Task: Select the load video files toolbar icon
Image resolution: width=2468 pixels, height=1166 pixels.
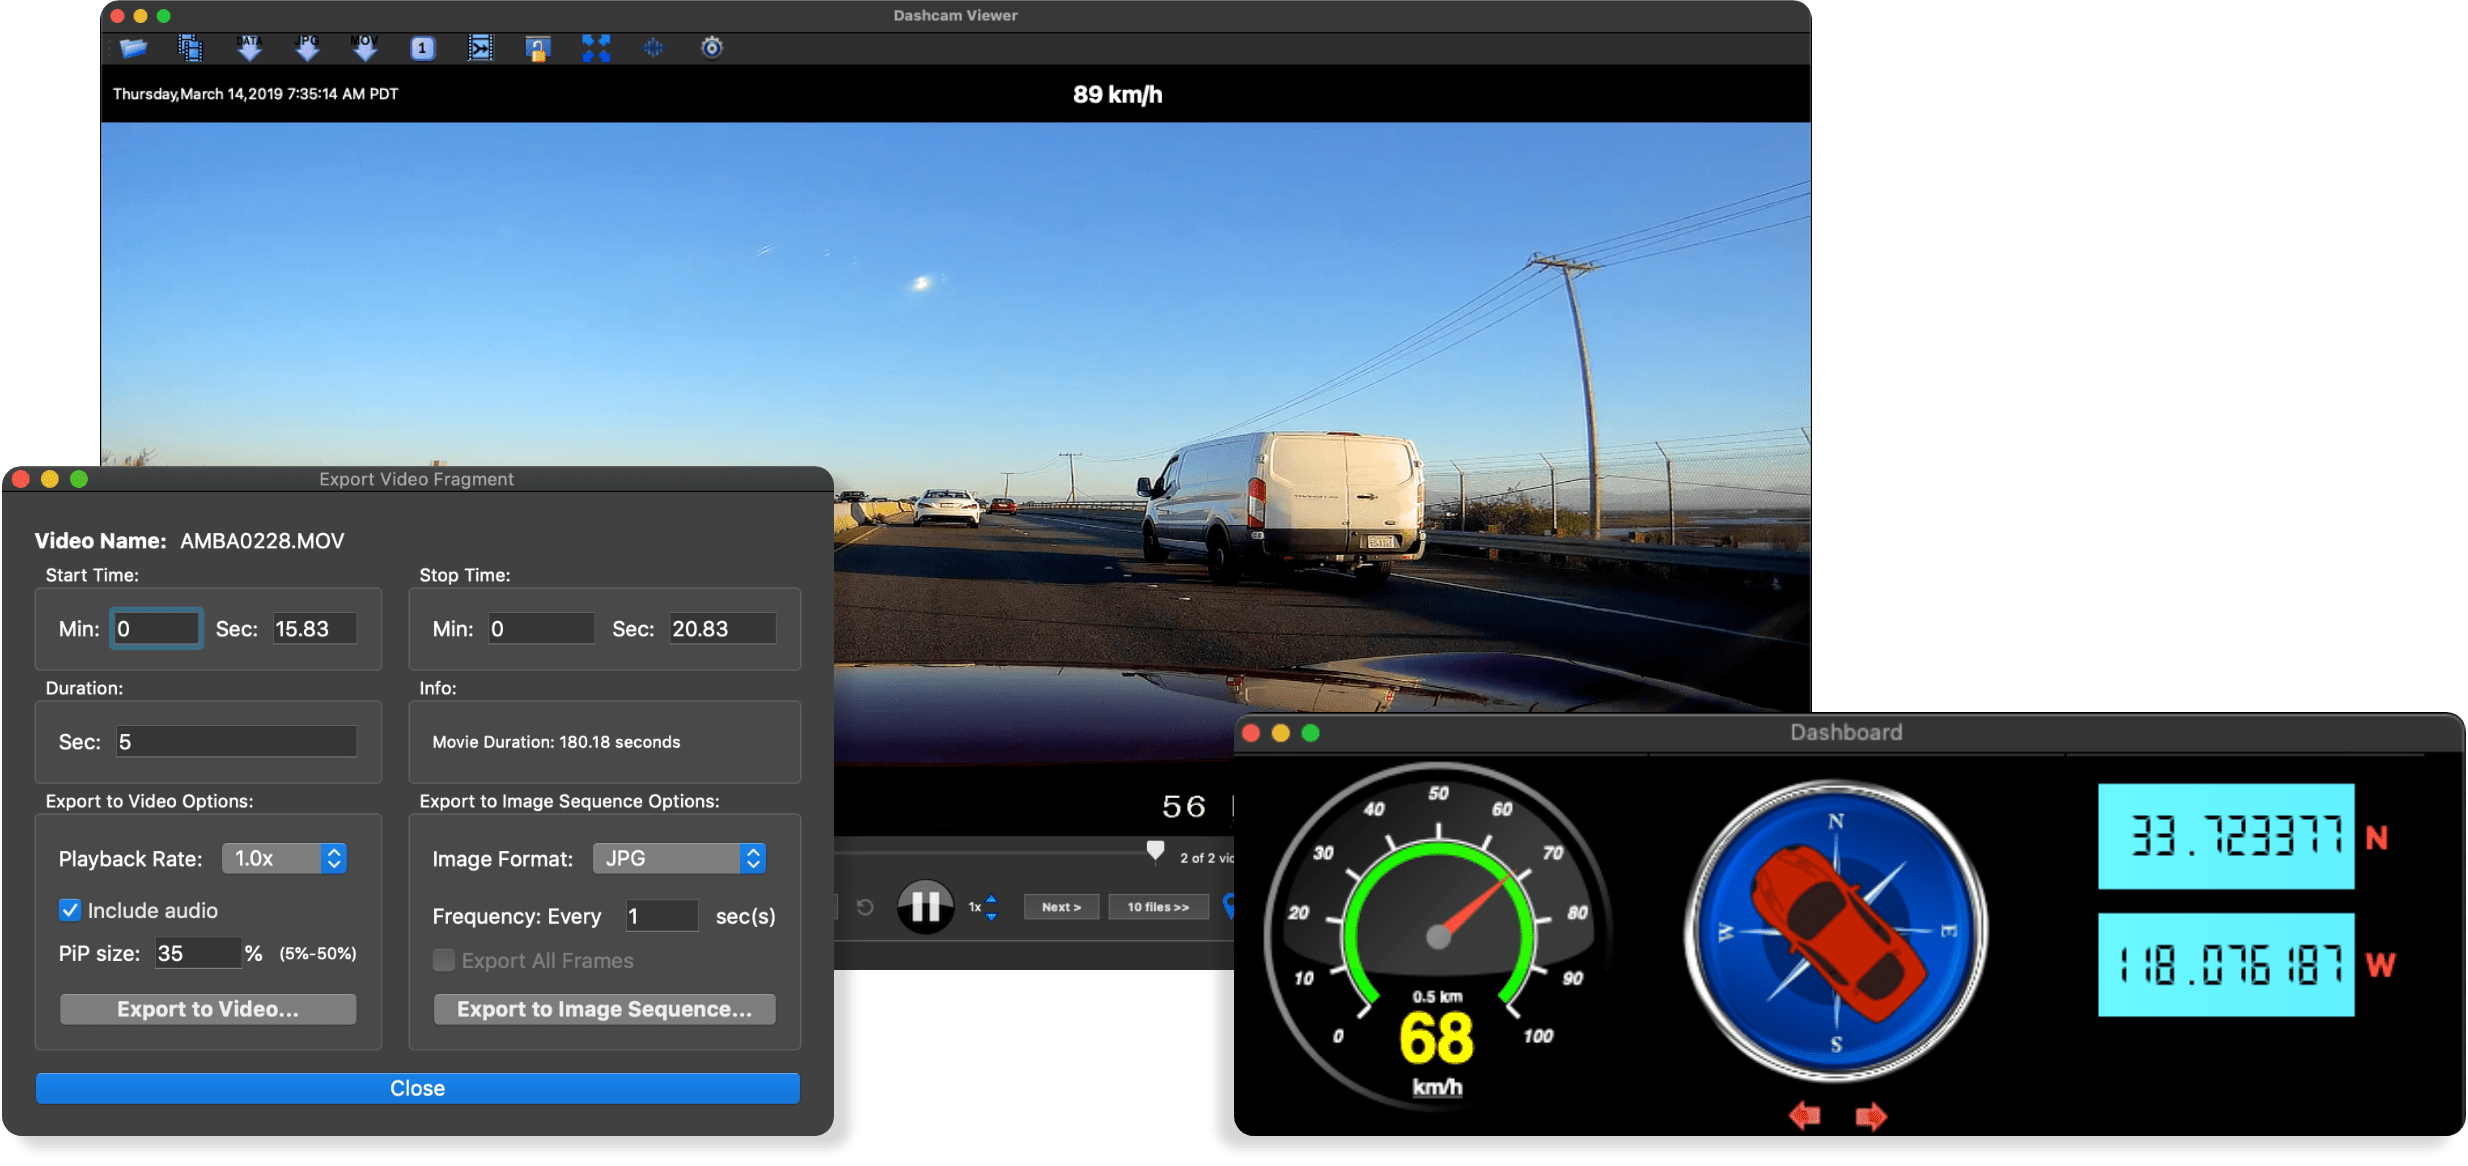Action: (x=190, y=47)
